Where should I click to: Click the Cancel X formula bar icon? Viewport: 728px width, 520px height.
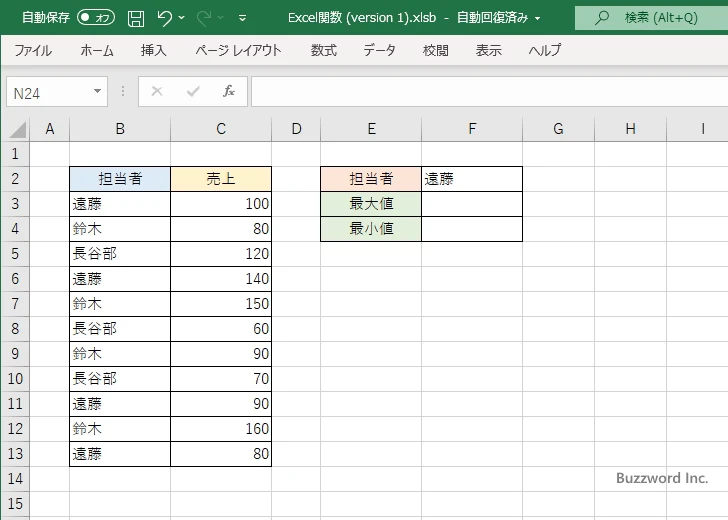click(x=157, y=91)
